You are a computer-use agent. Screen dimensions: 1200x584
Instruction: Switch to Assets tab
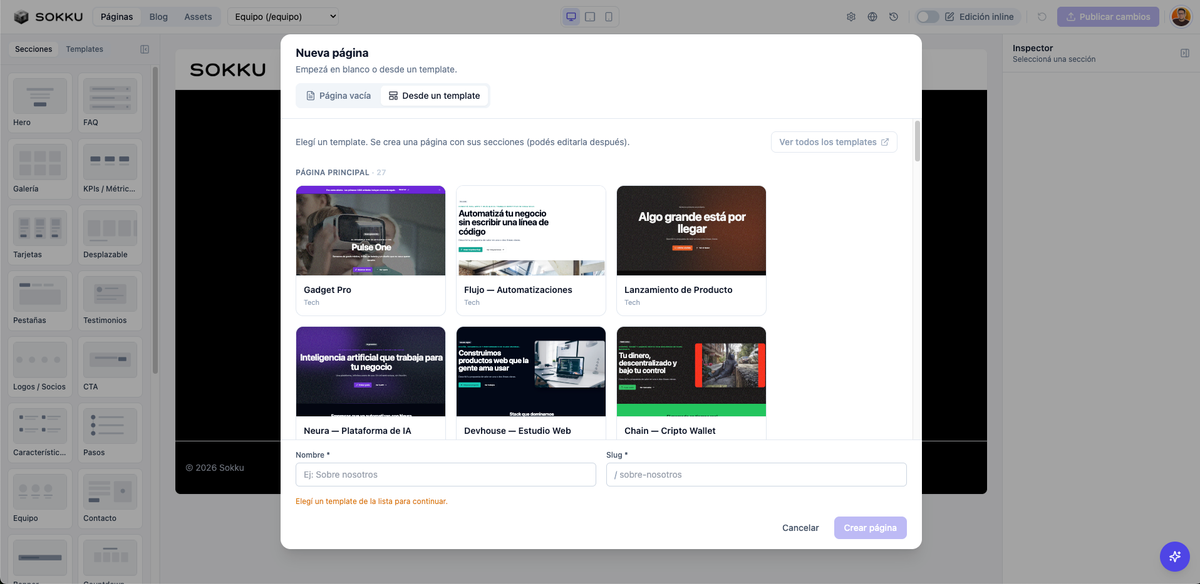point(198,17)
